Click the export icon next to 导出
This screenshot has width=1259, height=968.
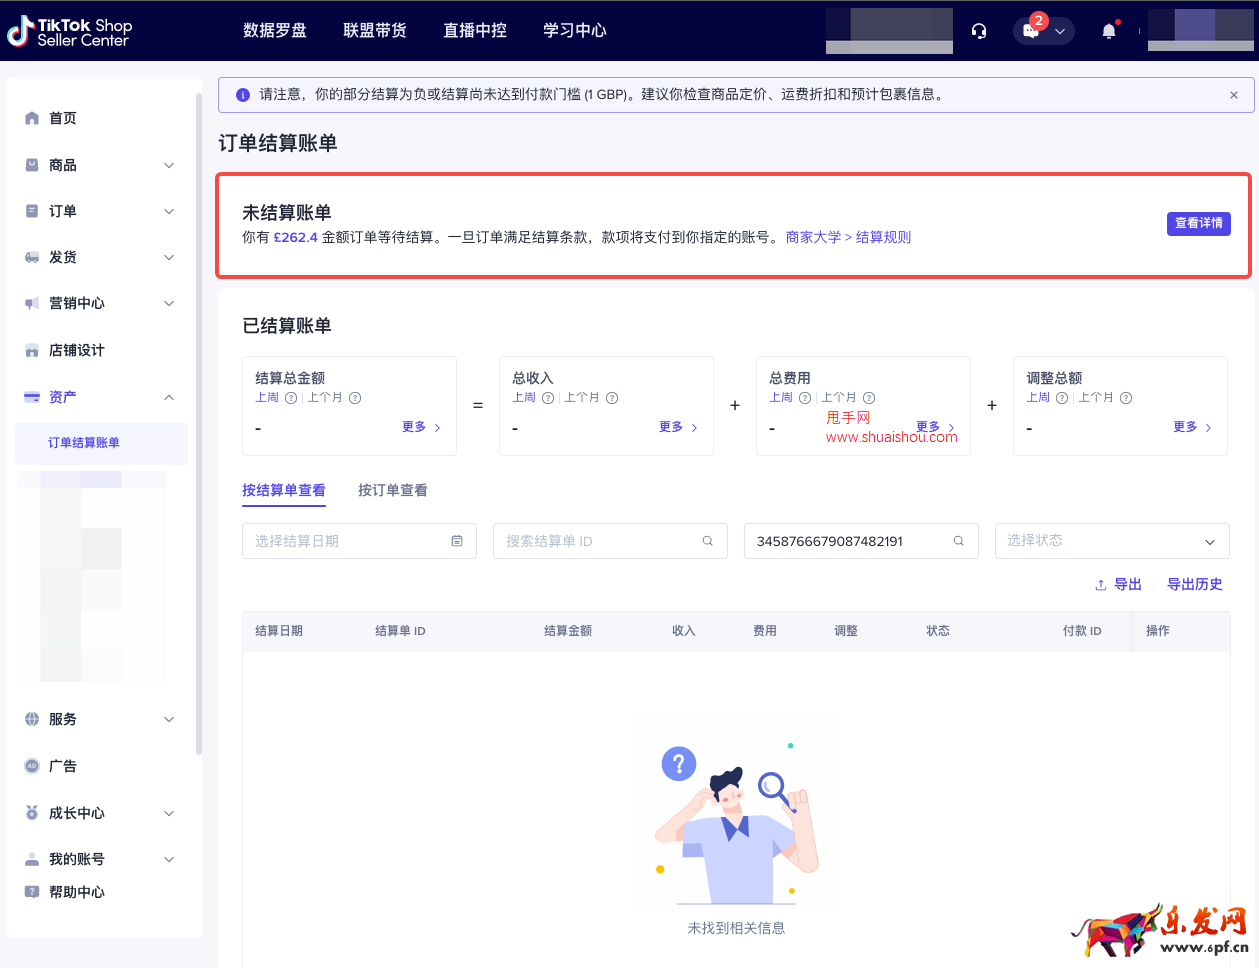[1101, 584]
